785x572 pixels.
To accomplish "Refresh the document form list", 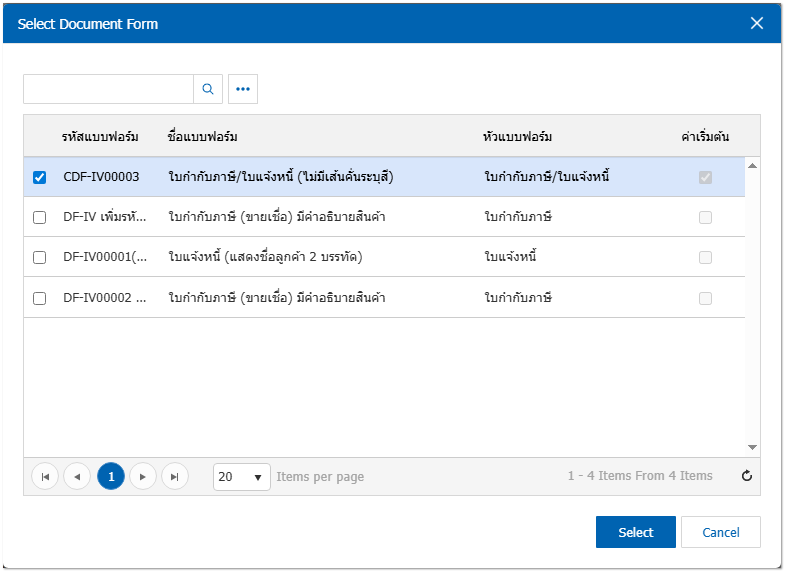I will tap(746, 476).
